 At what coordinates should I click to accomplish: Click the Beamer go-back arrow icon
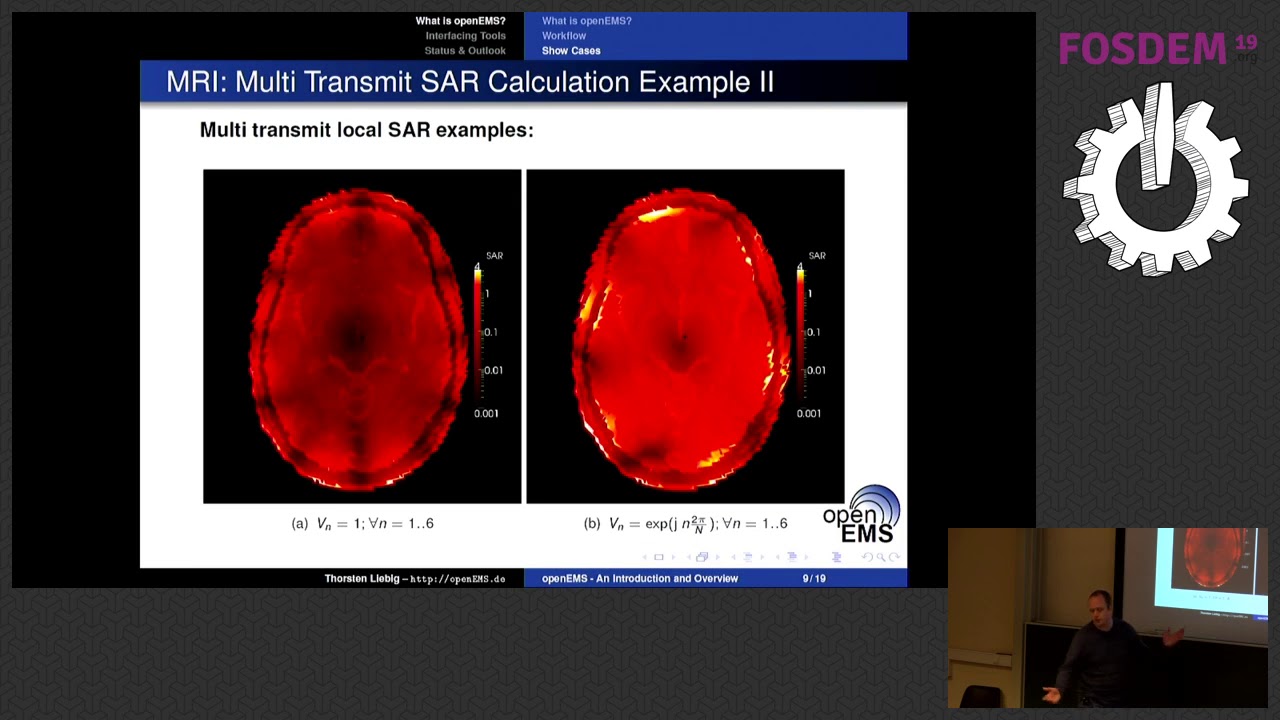pyautogui.click(x=868, y=557)
